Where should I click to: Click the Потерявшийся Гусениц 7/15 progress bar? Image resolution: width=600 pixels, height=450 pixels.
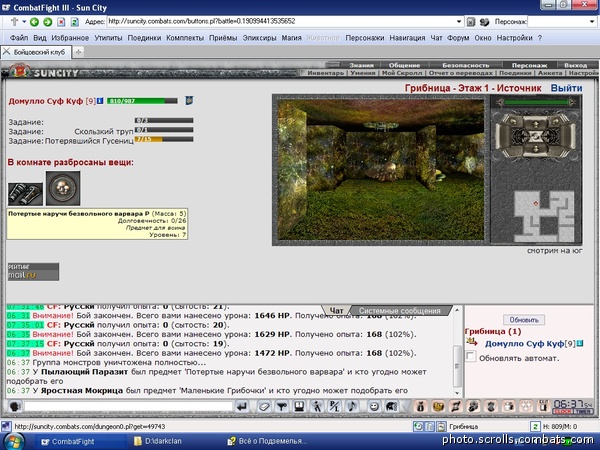[x=164, y=139]
